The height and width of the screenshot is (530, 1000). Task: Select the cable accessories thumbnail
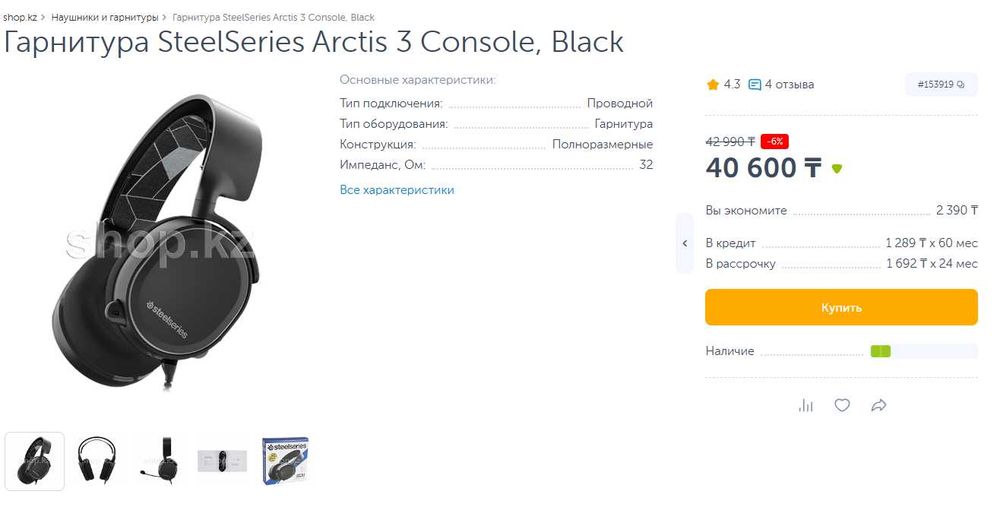coord(222,461)
